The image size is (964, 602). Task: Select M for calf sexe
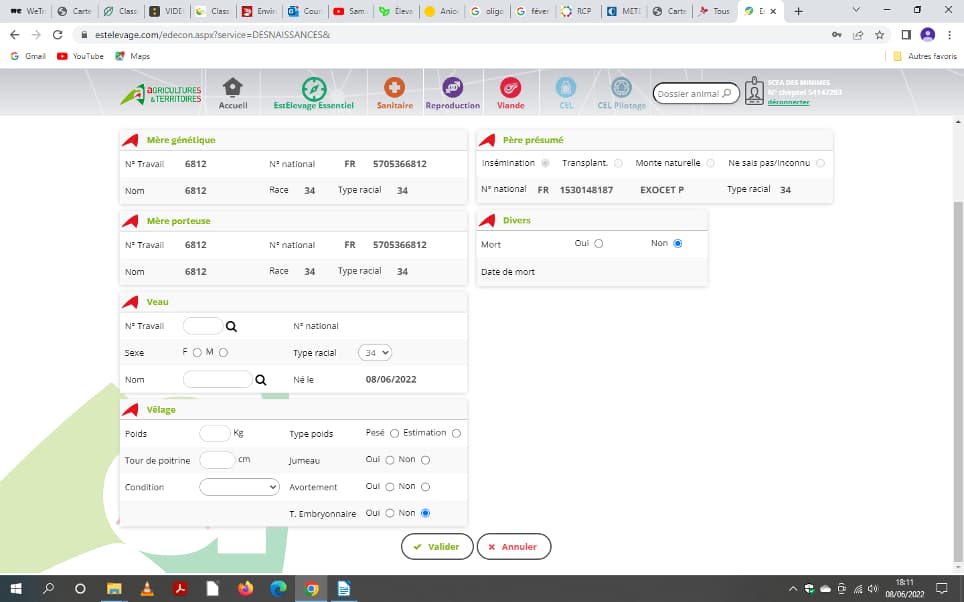[223, 352]
